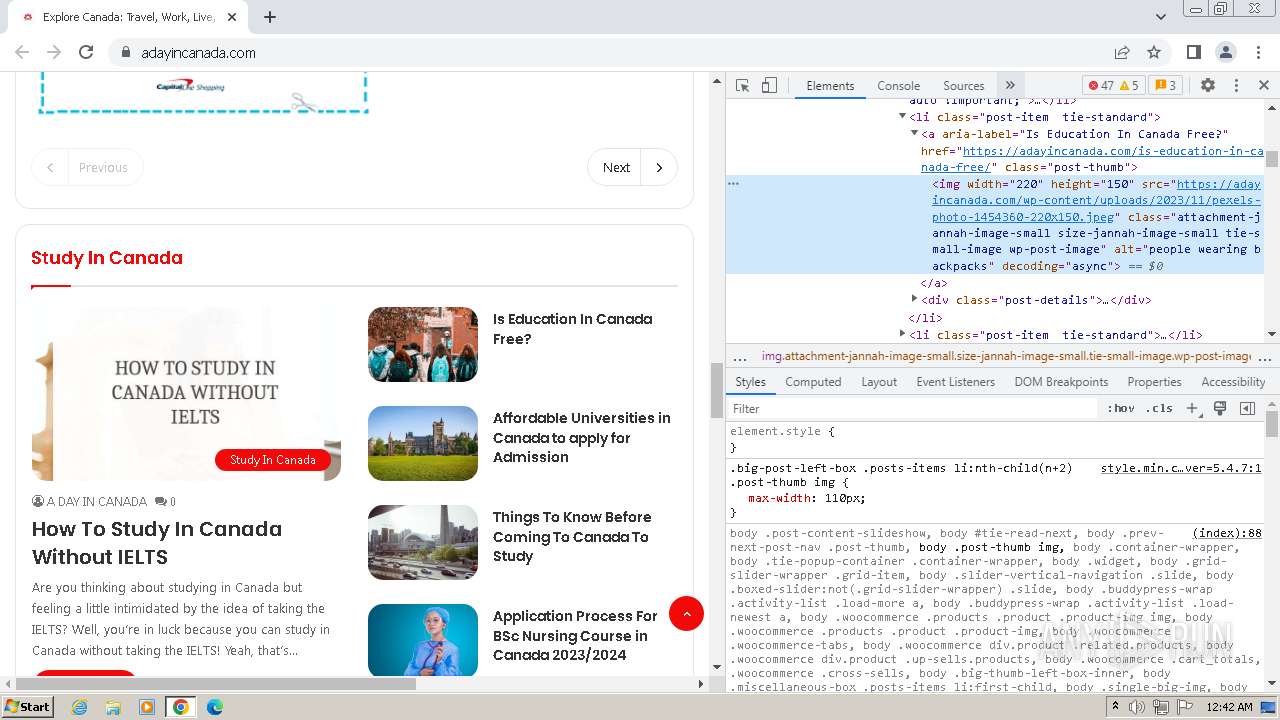Open the ellipsis menu on selected img node
The width and height of the screenshot is (1280, 720).
[x=734, y=184]
